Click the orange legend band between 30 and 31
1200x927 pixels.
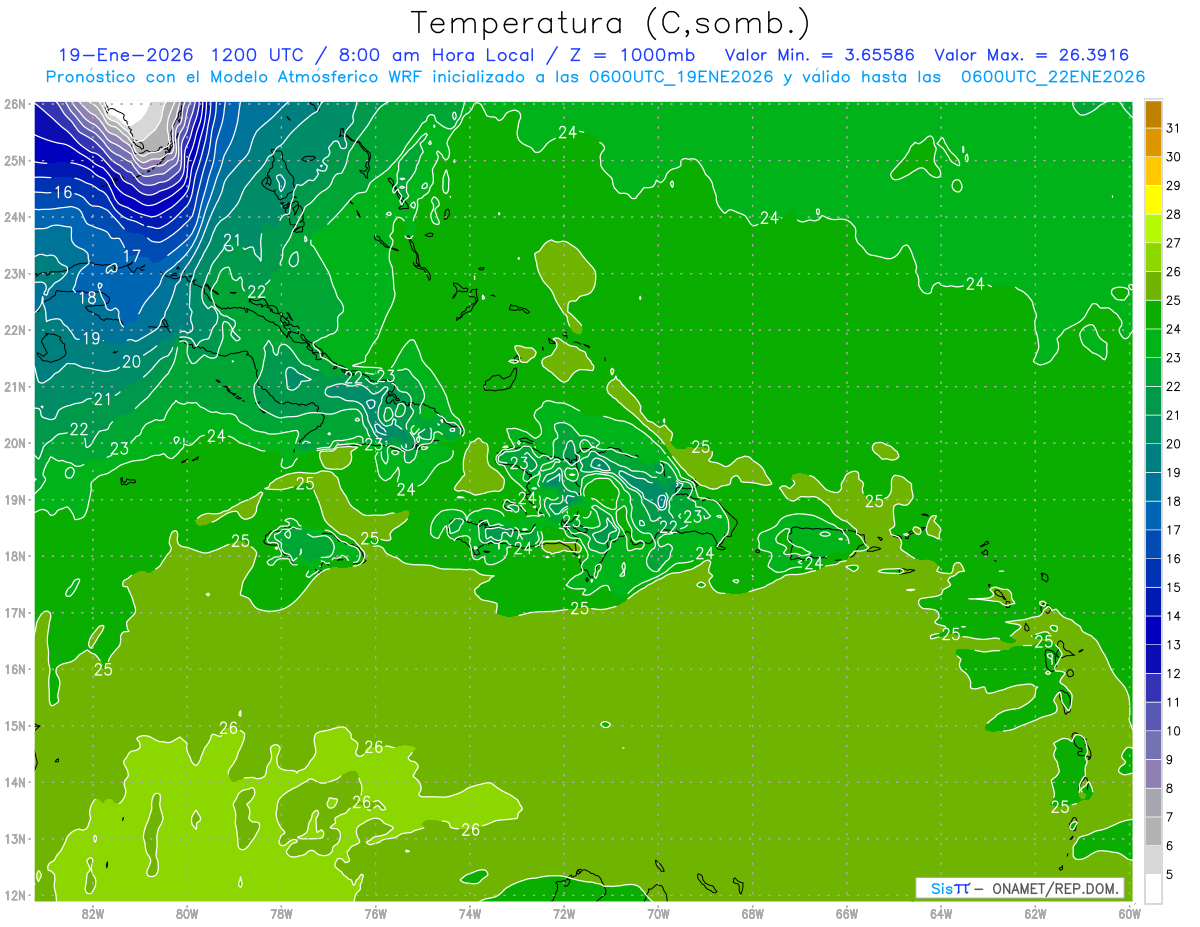(x=1153, y=143)
